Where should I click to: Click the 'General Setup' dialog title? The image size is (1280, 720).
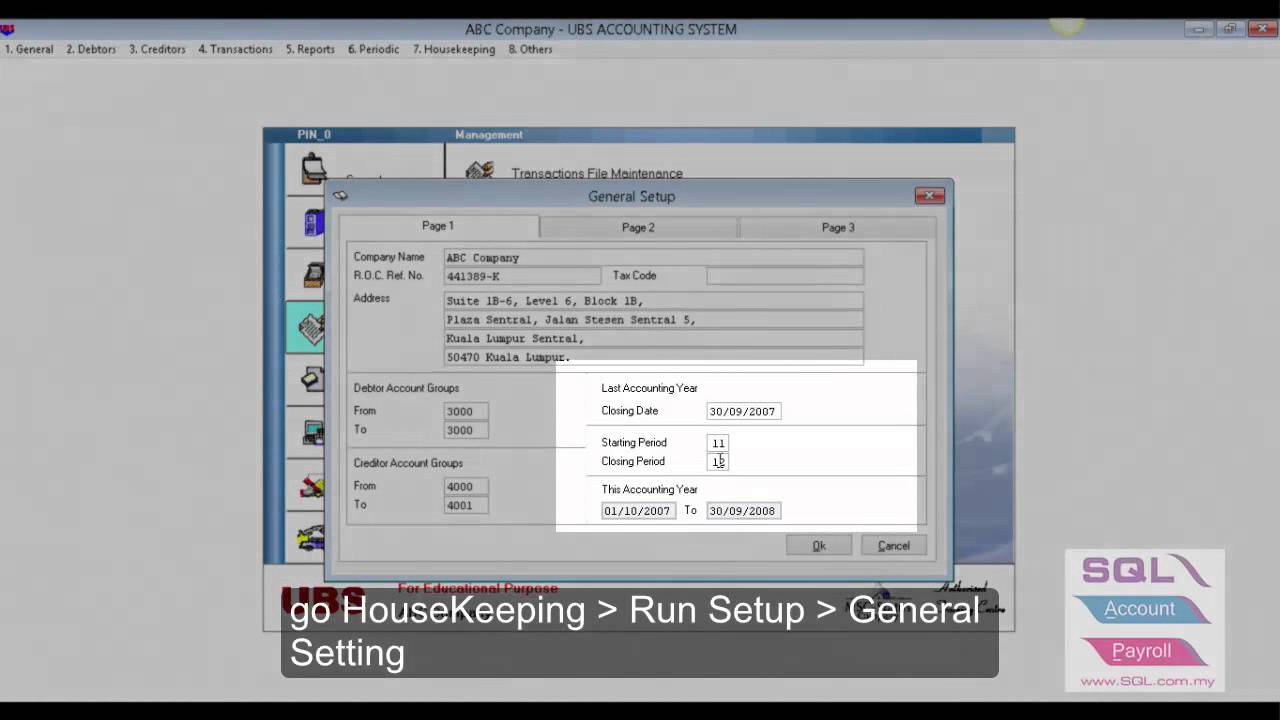[632, 197]
